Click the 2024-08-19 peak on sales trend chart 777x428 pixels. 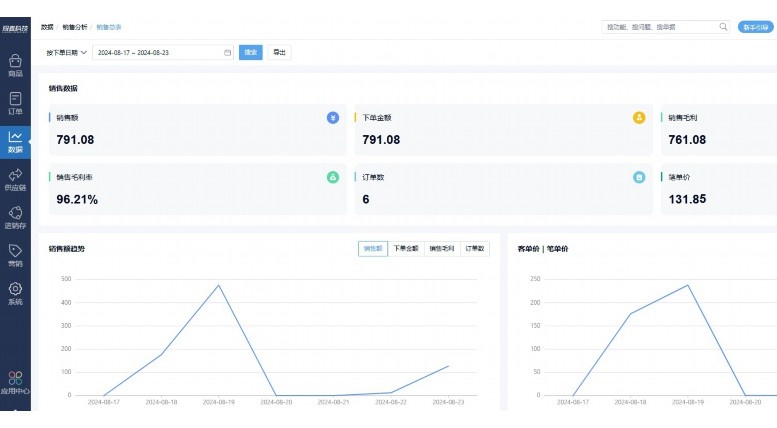[219, 285]
